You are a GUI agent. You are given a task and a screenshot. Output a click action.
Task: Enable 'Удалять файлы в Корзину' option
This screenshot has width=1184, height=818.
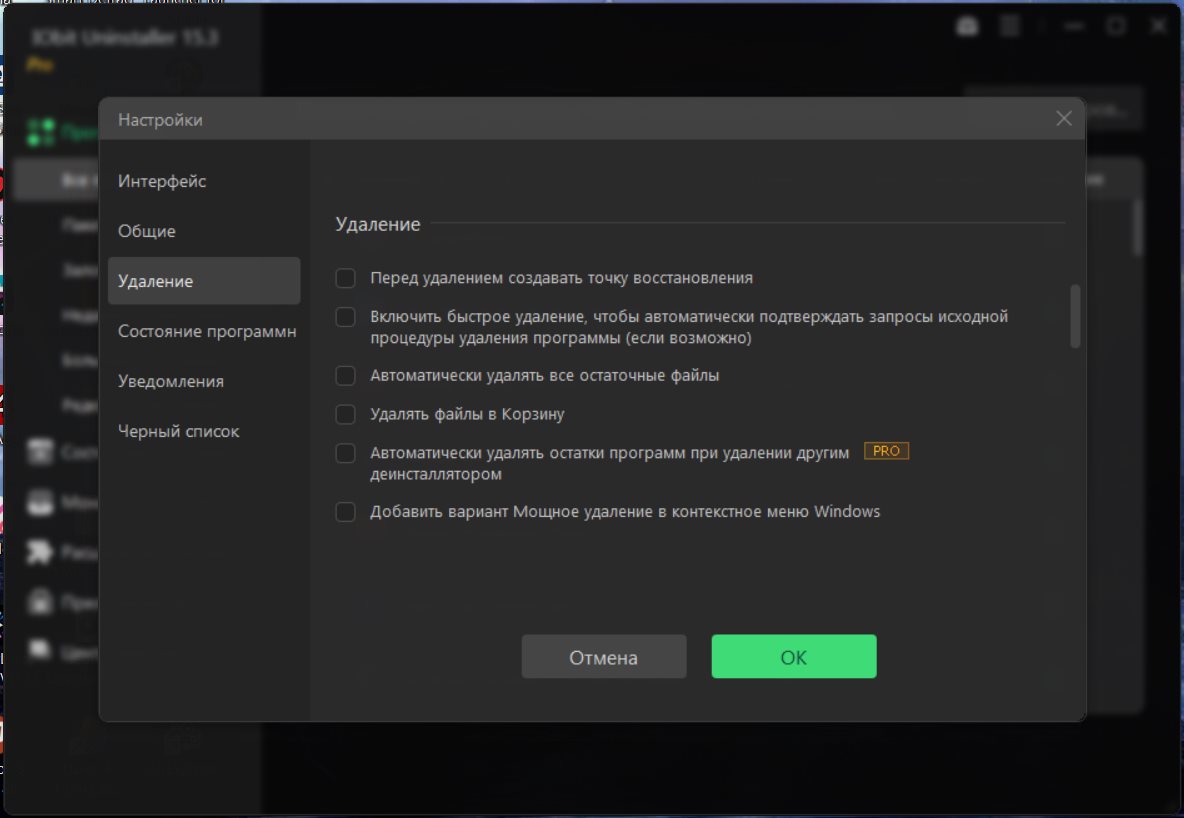345,414
